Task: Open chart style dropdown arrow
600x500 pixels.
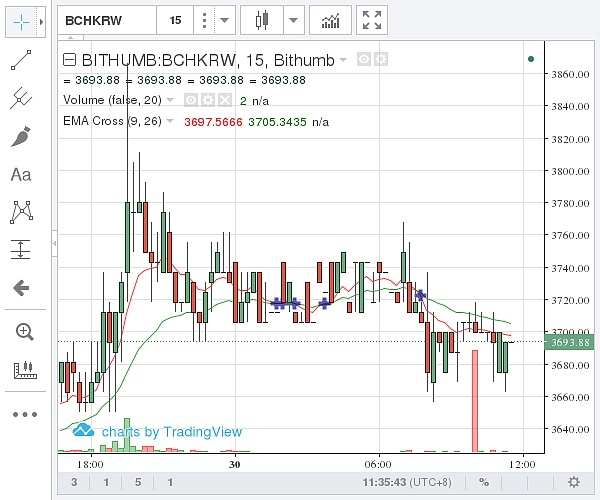Action: click(293, 20)
